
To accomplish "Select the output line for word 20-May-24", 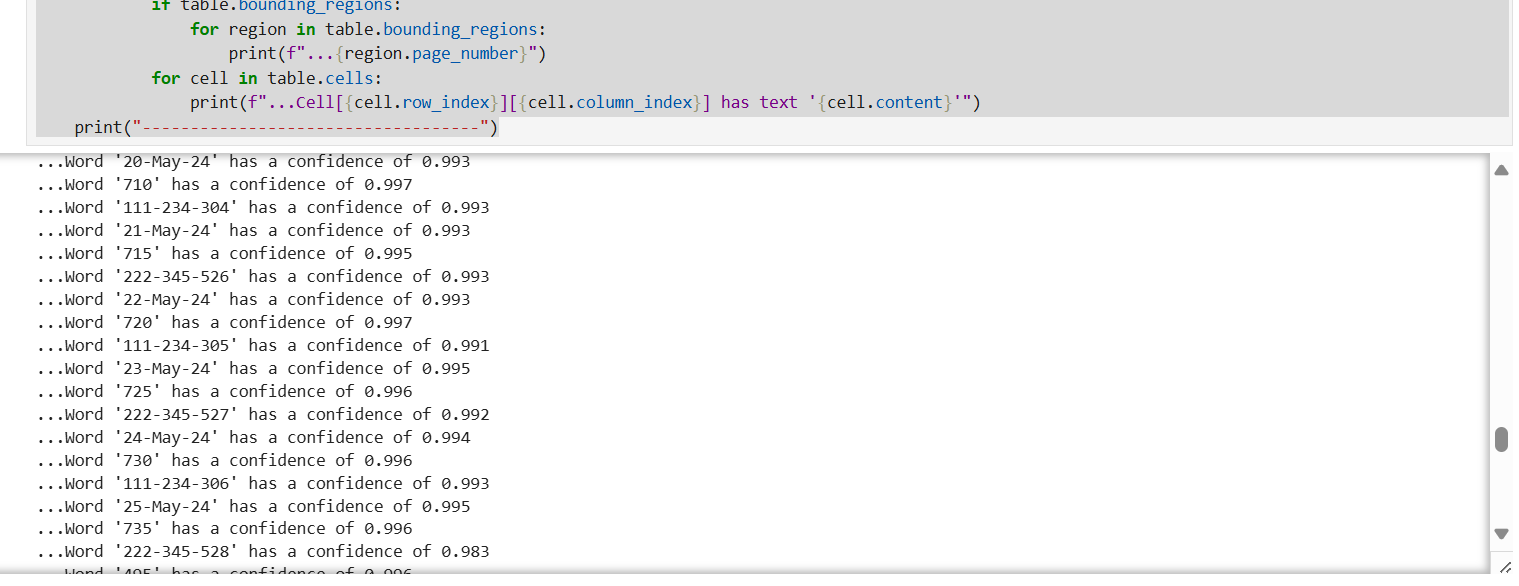I will tap(253, 161).
